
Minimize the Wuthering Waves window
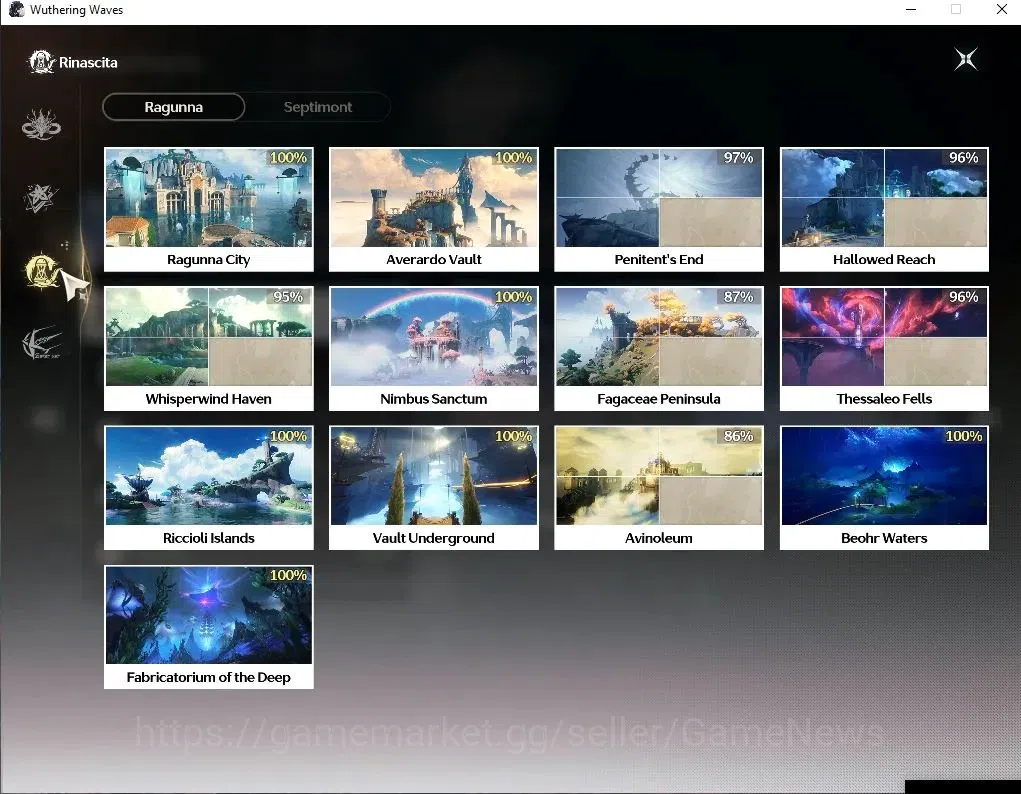[911, 9]
